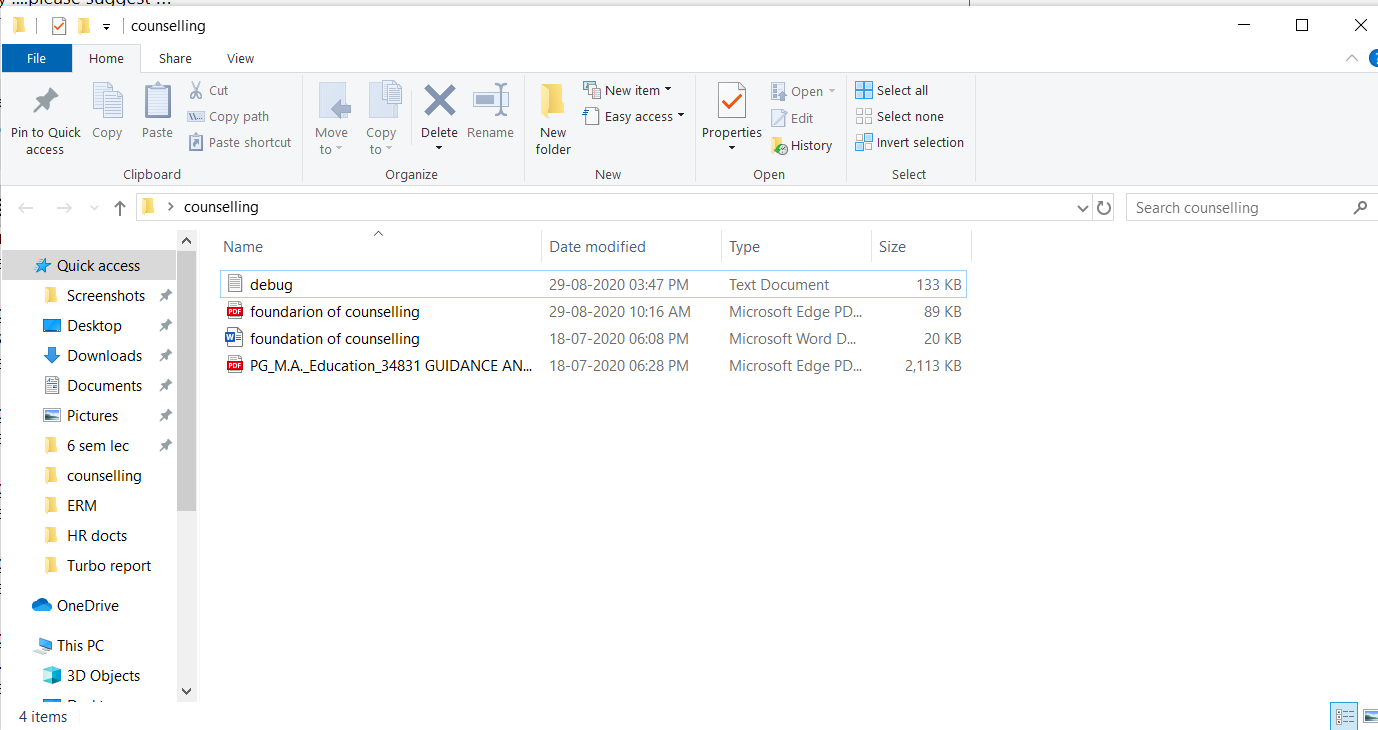The height and width of the screenshot is (730, 1378).
Task: Go forward with the right arrow
Action: coord(64,208)
